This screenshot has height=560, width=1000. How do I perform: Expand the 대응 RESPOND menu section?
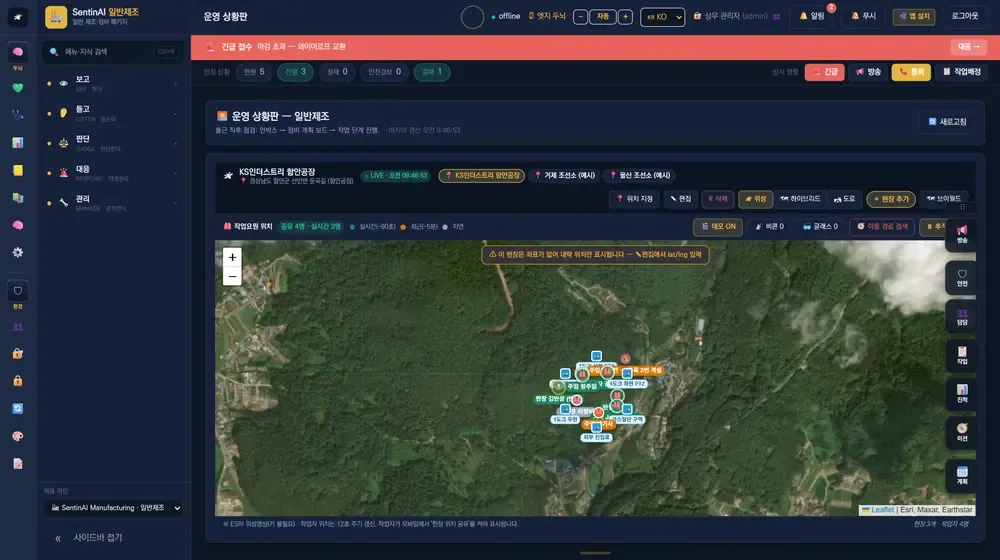(x=113, y=173)
